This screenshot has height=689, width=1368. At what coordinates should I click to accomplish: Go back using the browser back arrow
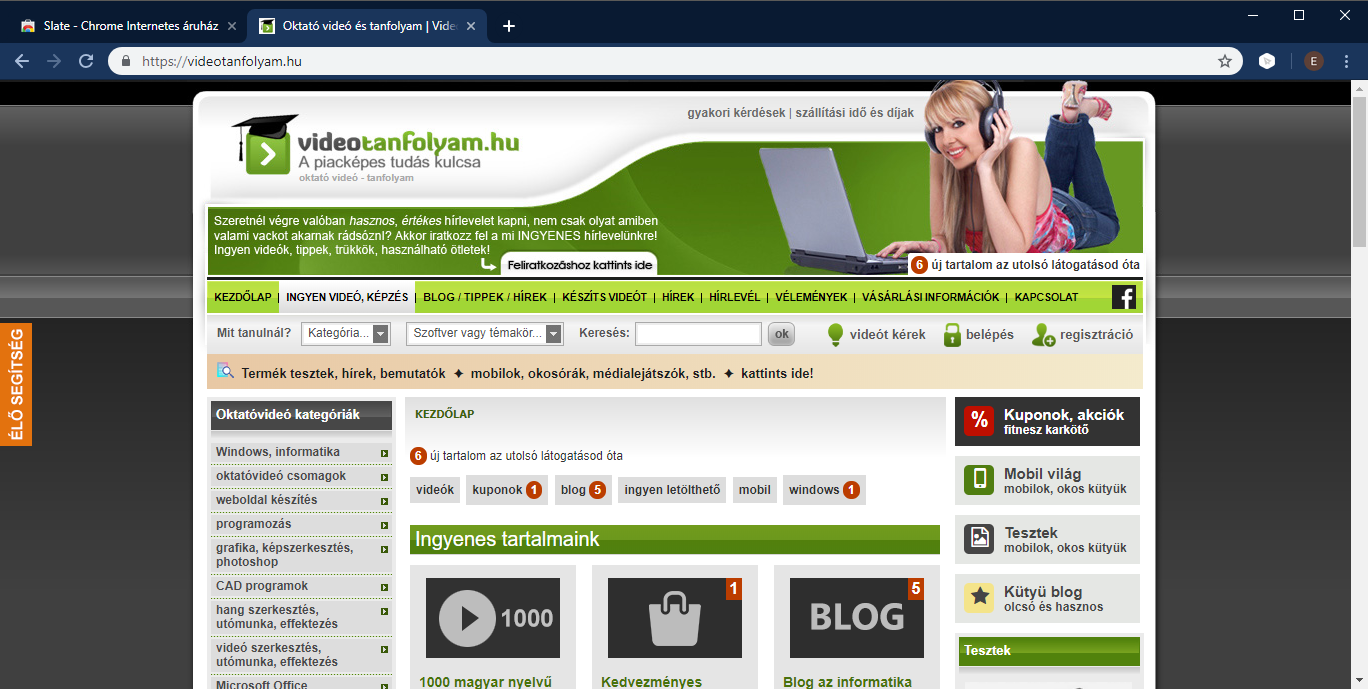click(x=22, y=61)
